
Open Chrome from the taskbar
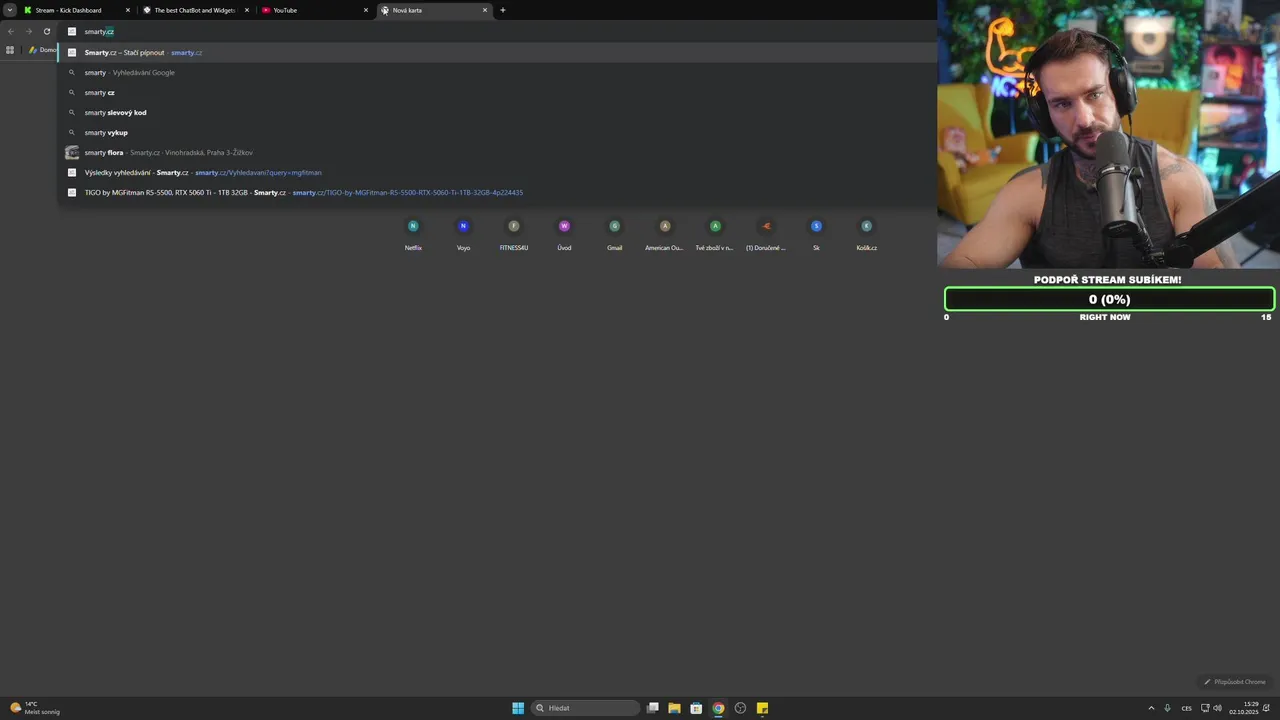point(718,708)
